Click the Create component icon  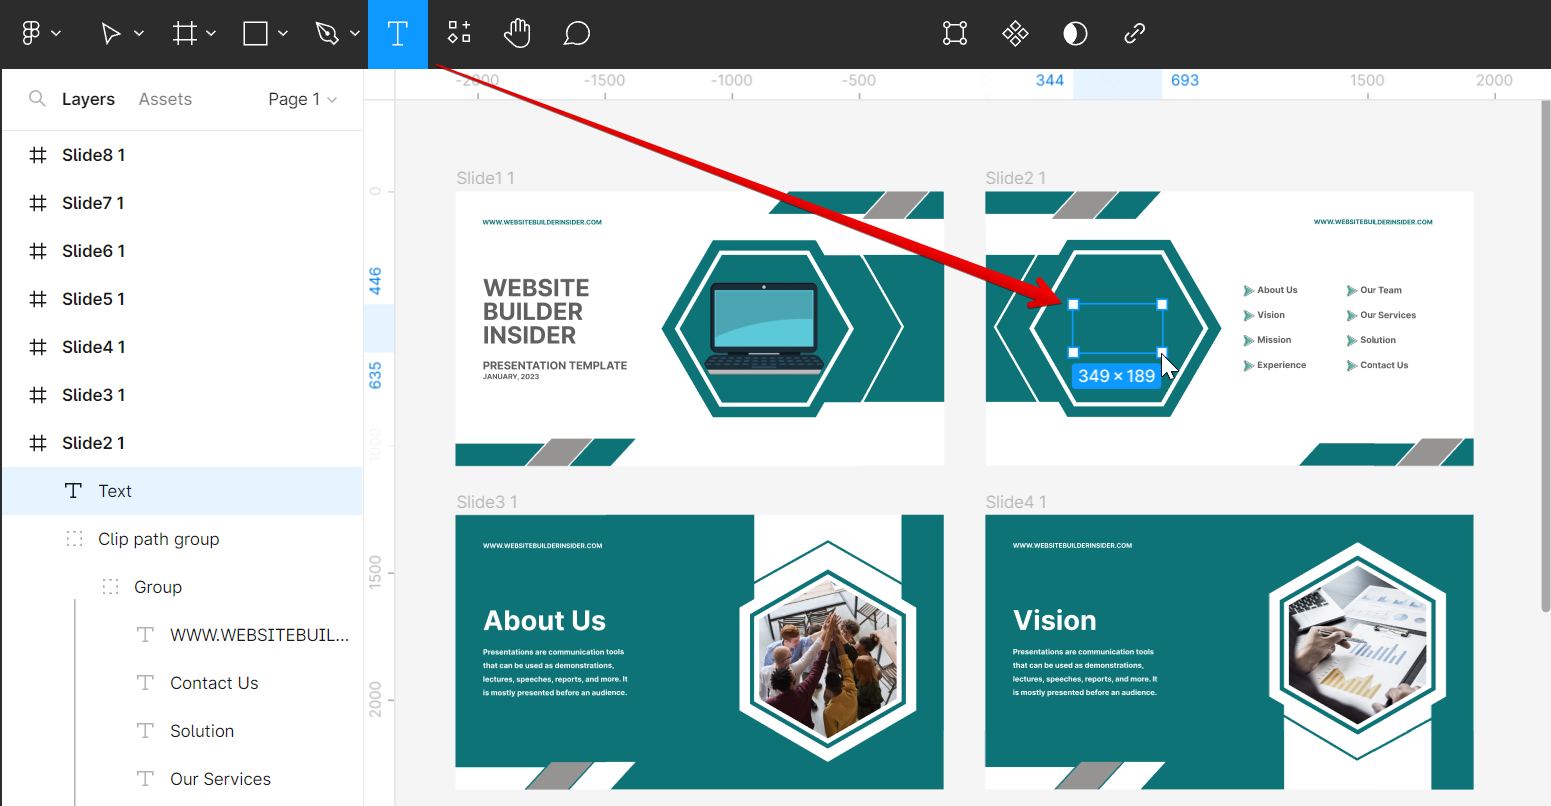1015,34
